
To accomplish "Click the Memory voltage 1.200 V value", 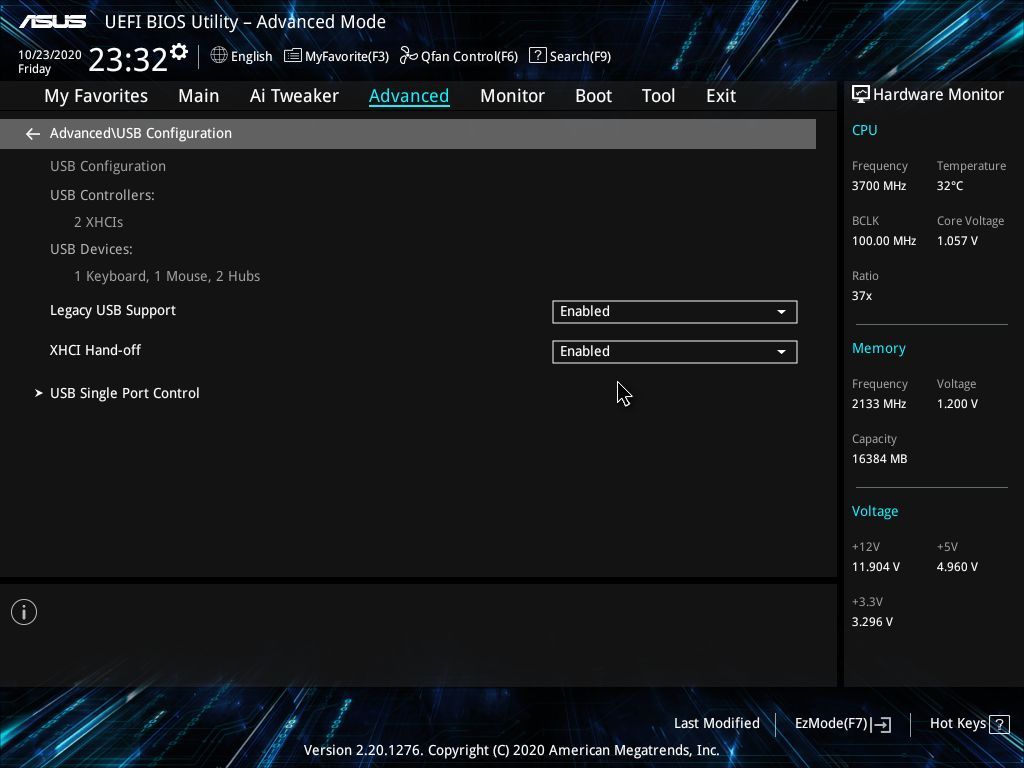I will (957, 404).
